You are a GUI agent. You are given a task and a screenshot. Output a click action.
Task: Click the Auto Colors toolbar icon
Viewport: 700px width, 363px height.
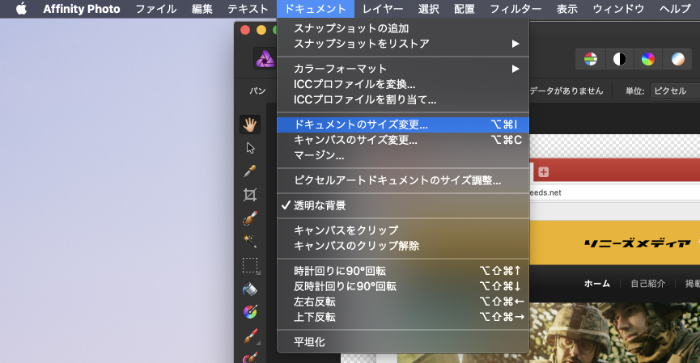click(648, 59)
